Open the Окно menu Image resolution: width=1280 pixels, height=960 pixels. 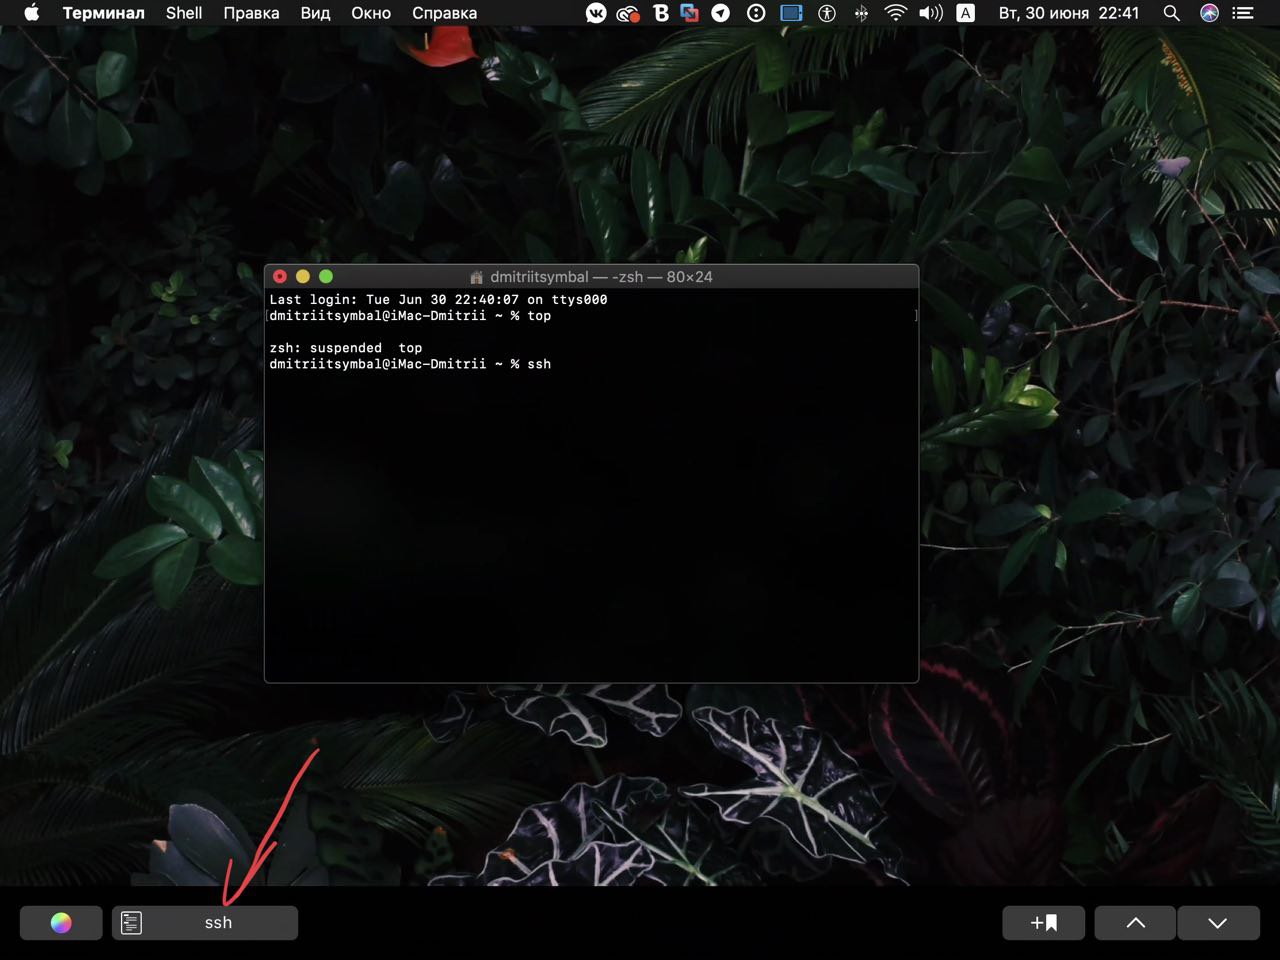coord(371,13)
